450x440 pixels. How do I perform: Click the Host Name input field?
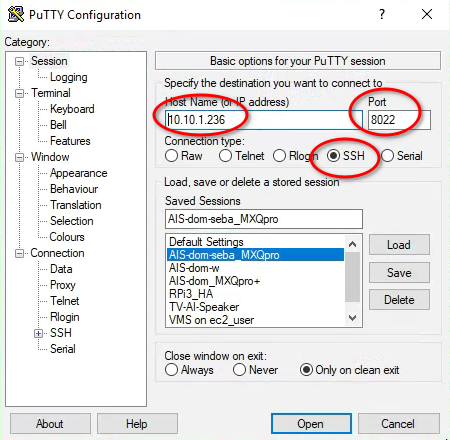click(264, 120)
